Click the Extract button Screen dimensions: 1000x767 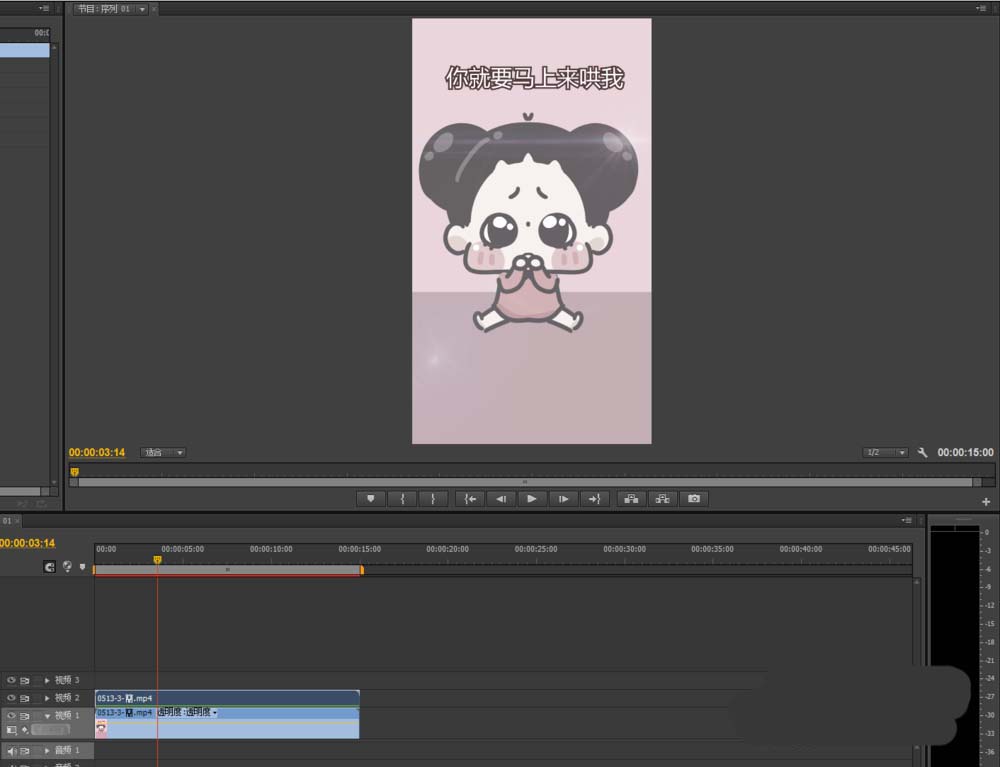pyautogui.click(x=663, y=499)
